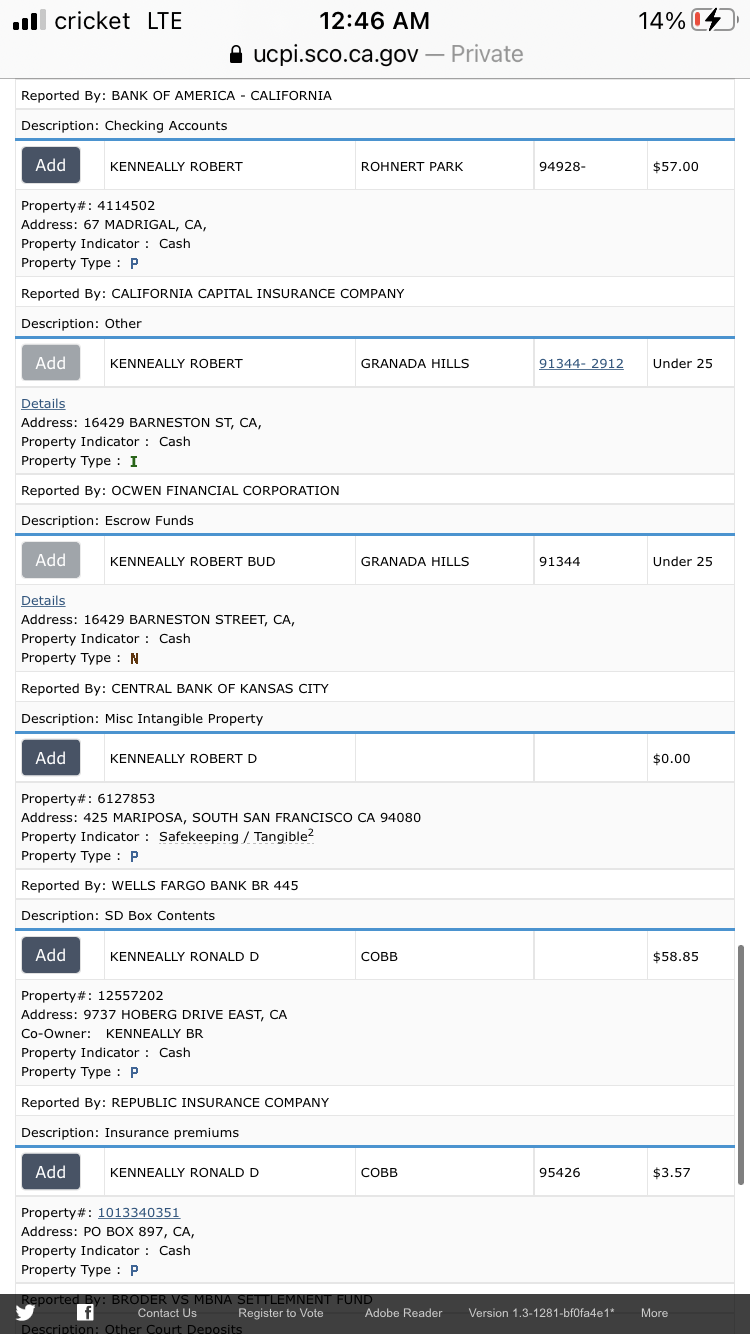Select Reported By Republic Insurance Company
This screenshot has height=1334, width=750.
[x=175, y=1102]
